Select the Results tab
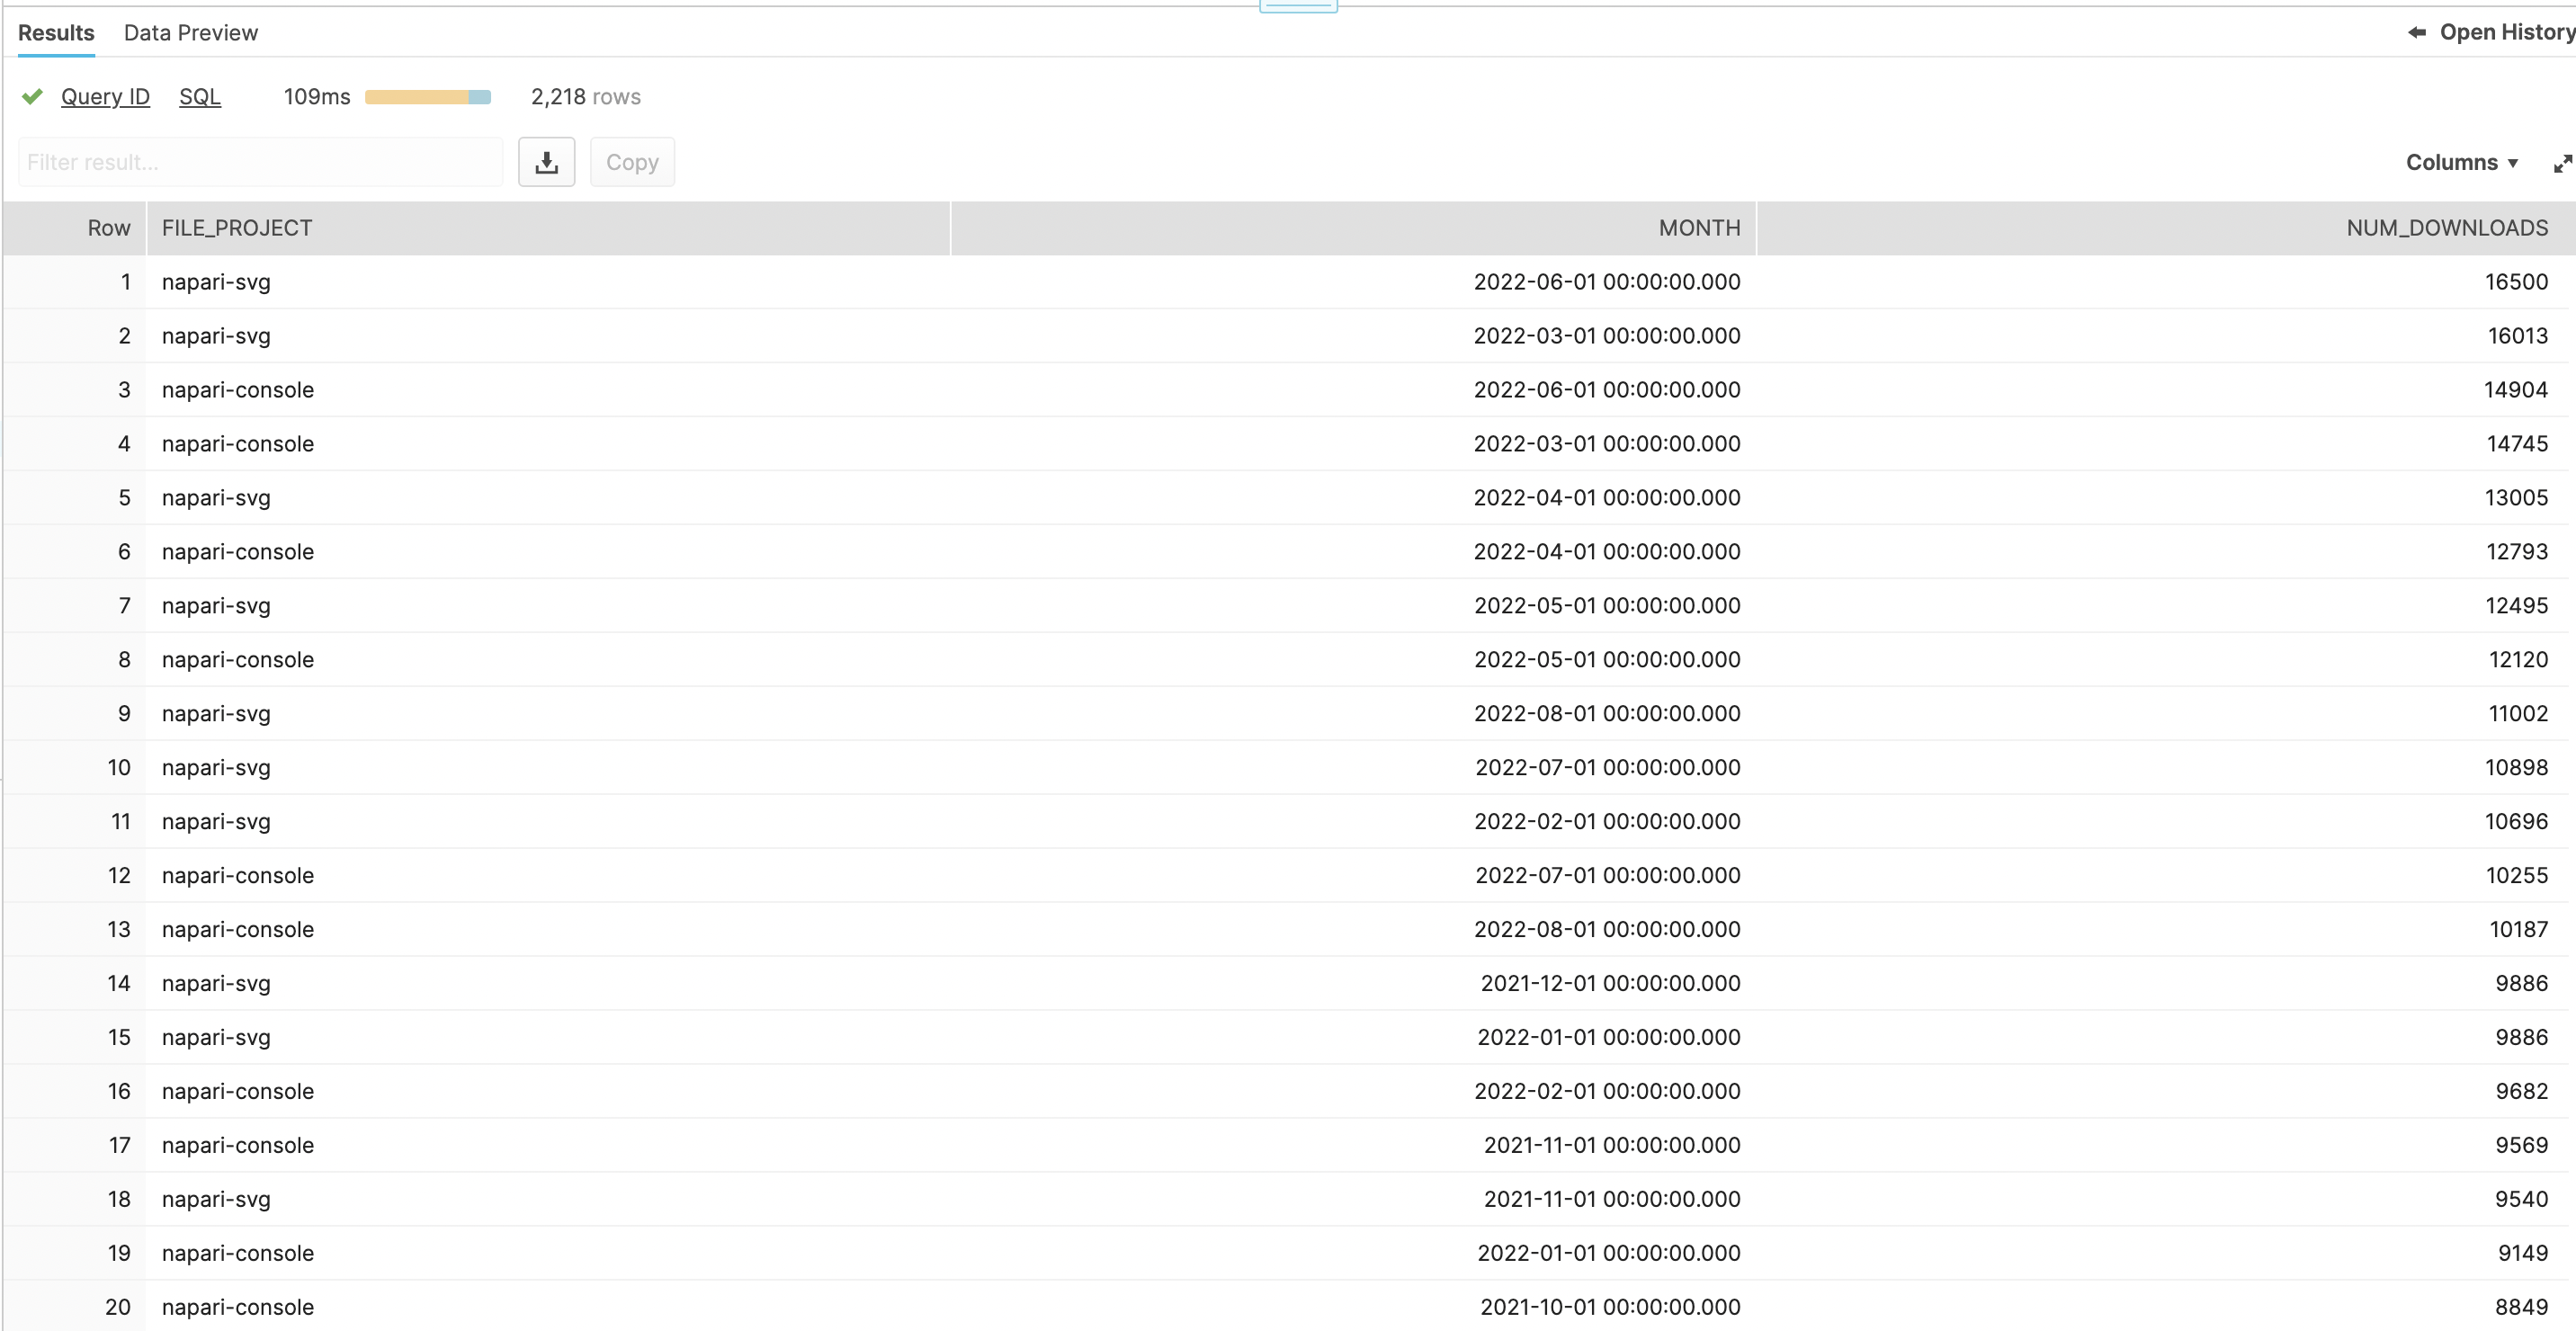Screen dimensions: 2576x1331 point(56,32)
